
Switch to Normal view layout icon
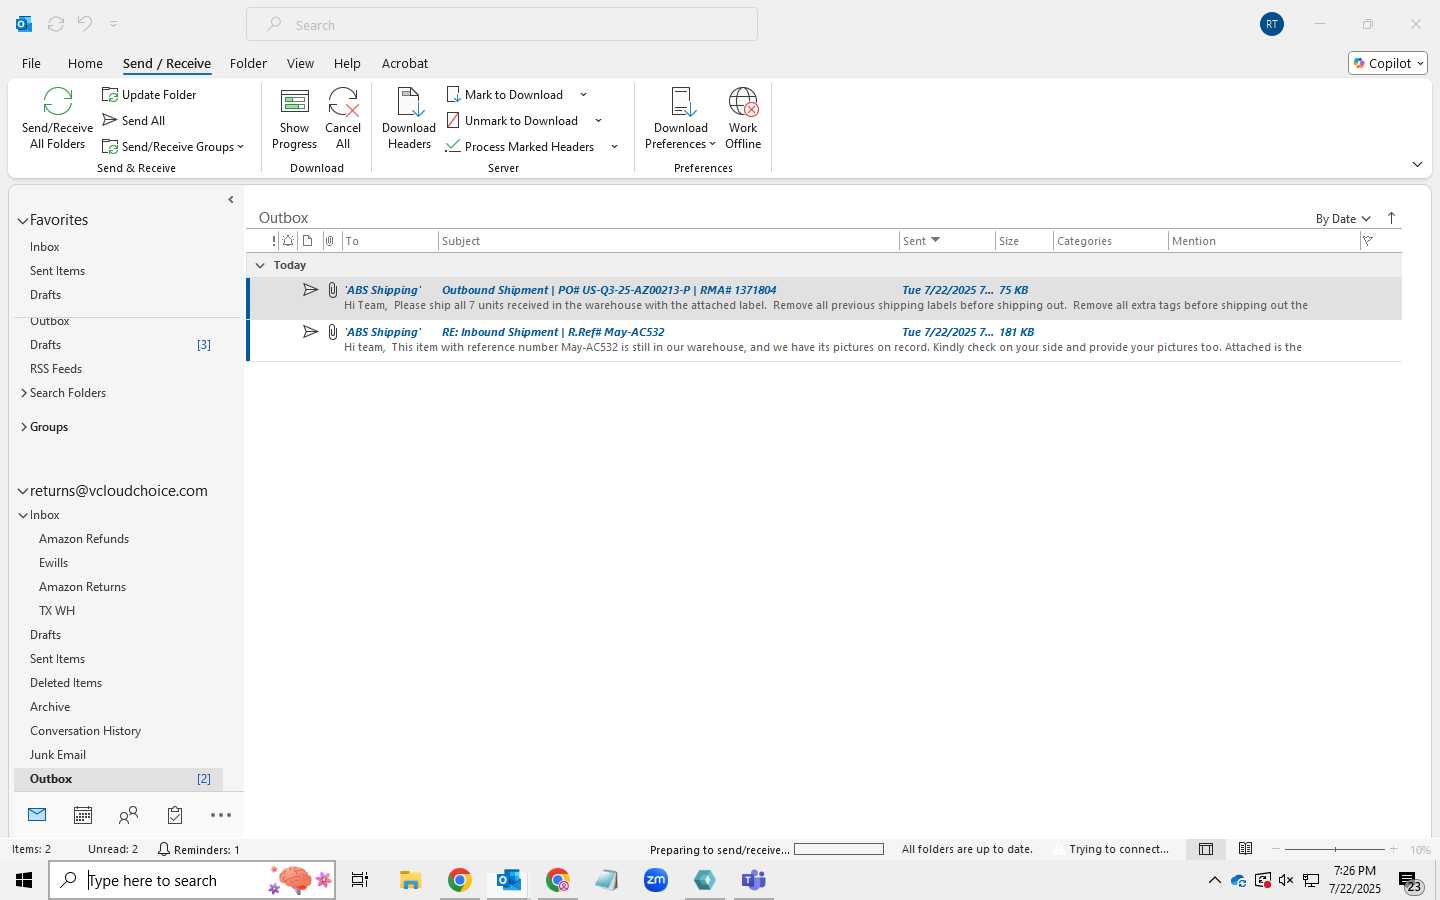1206,849
